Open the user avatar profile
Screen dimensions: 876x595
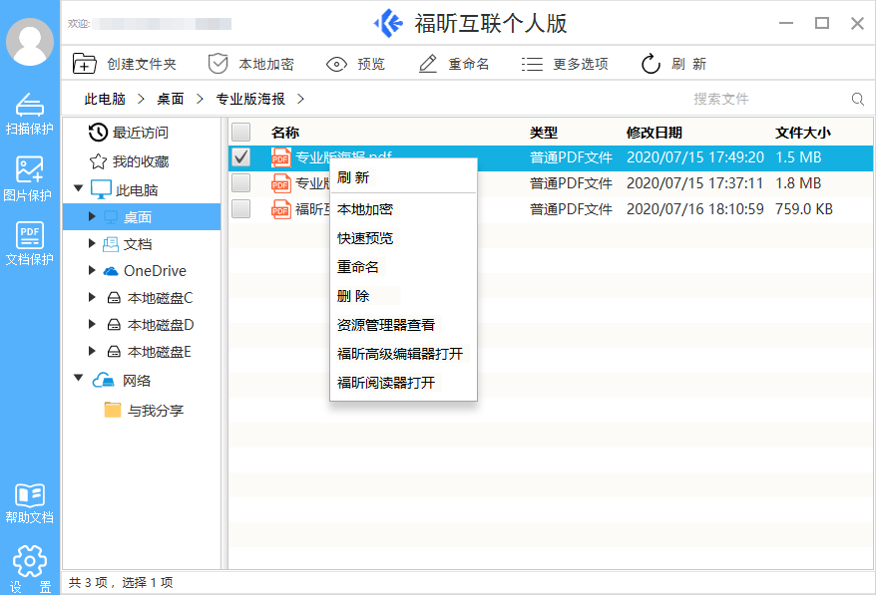[x=30, y=42]
